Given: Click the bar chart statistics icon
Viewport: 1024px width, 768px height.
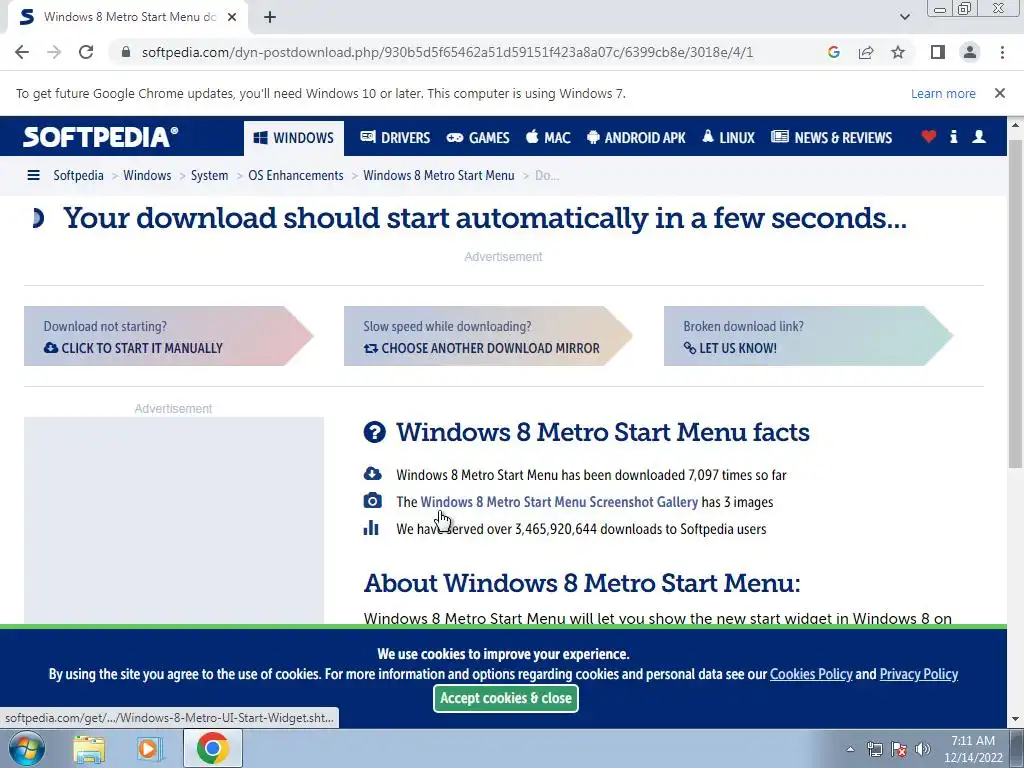Looking at the screenshot, I should (x=371, y=528).
